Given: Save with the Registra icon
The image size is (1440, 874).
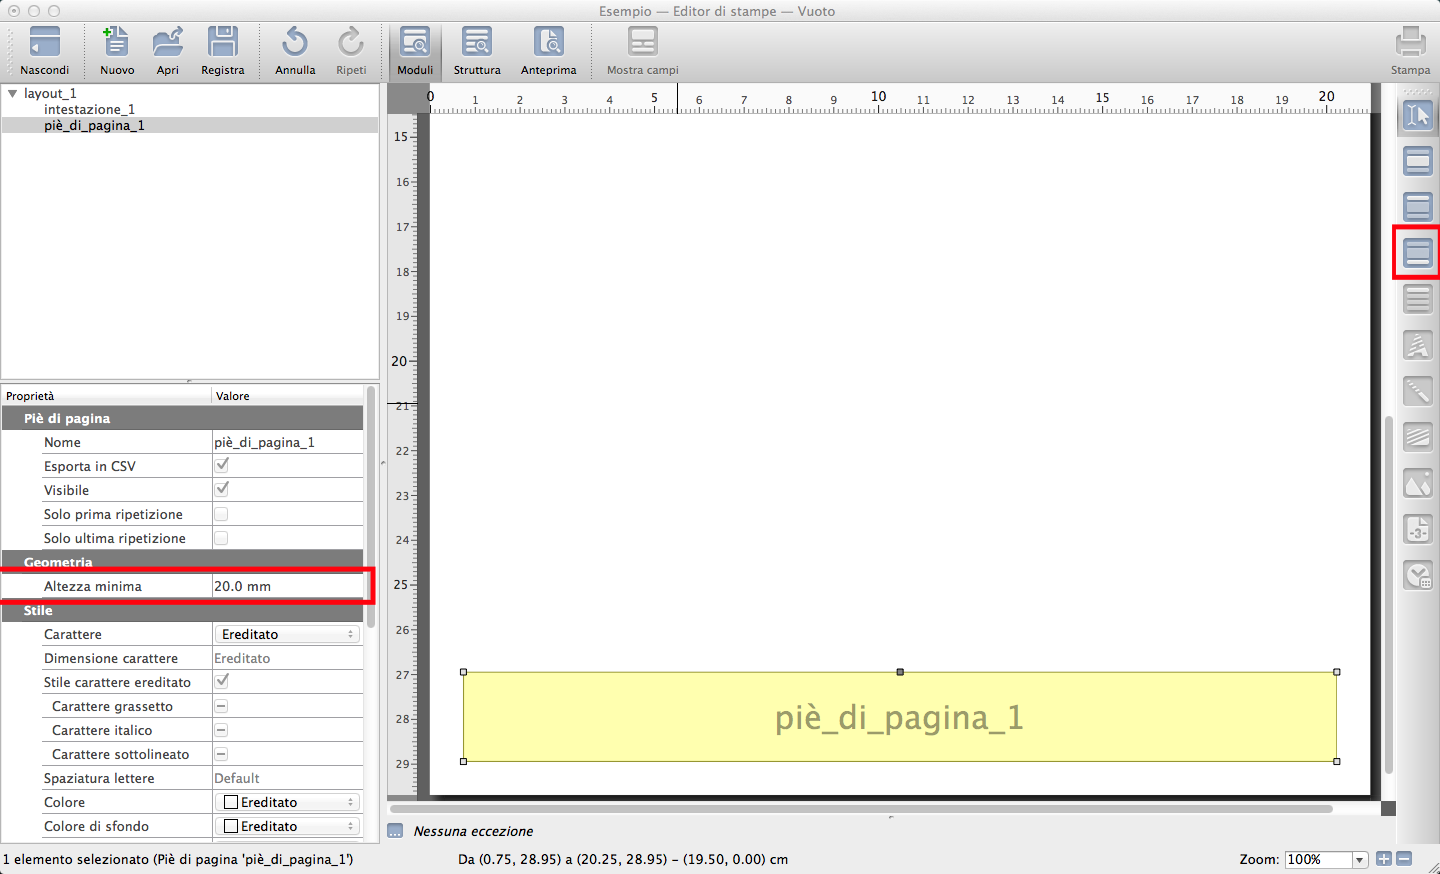Looking at the screenshot, I should (222, 43).
